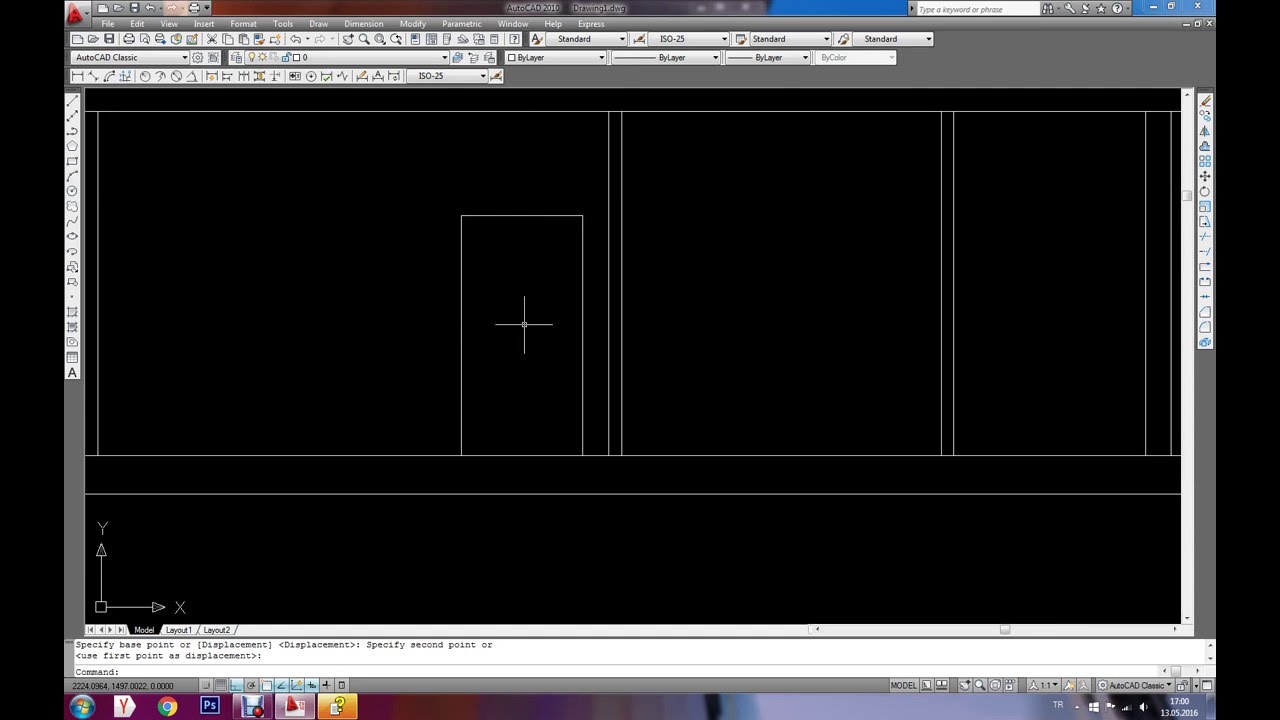Click the Cut (scissors) icon
1280x720 pixels.
pyautogui.click(x=212, y=39)
